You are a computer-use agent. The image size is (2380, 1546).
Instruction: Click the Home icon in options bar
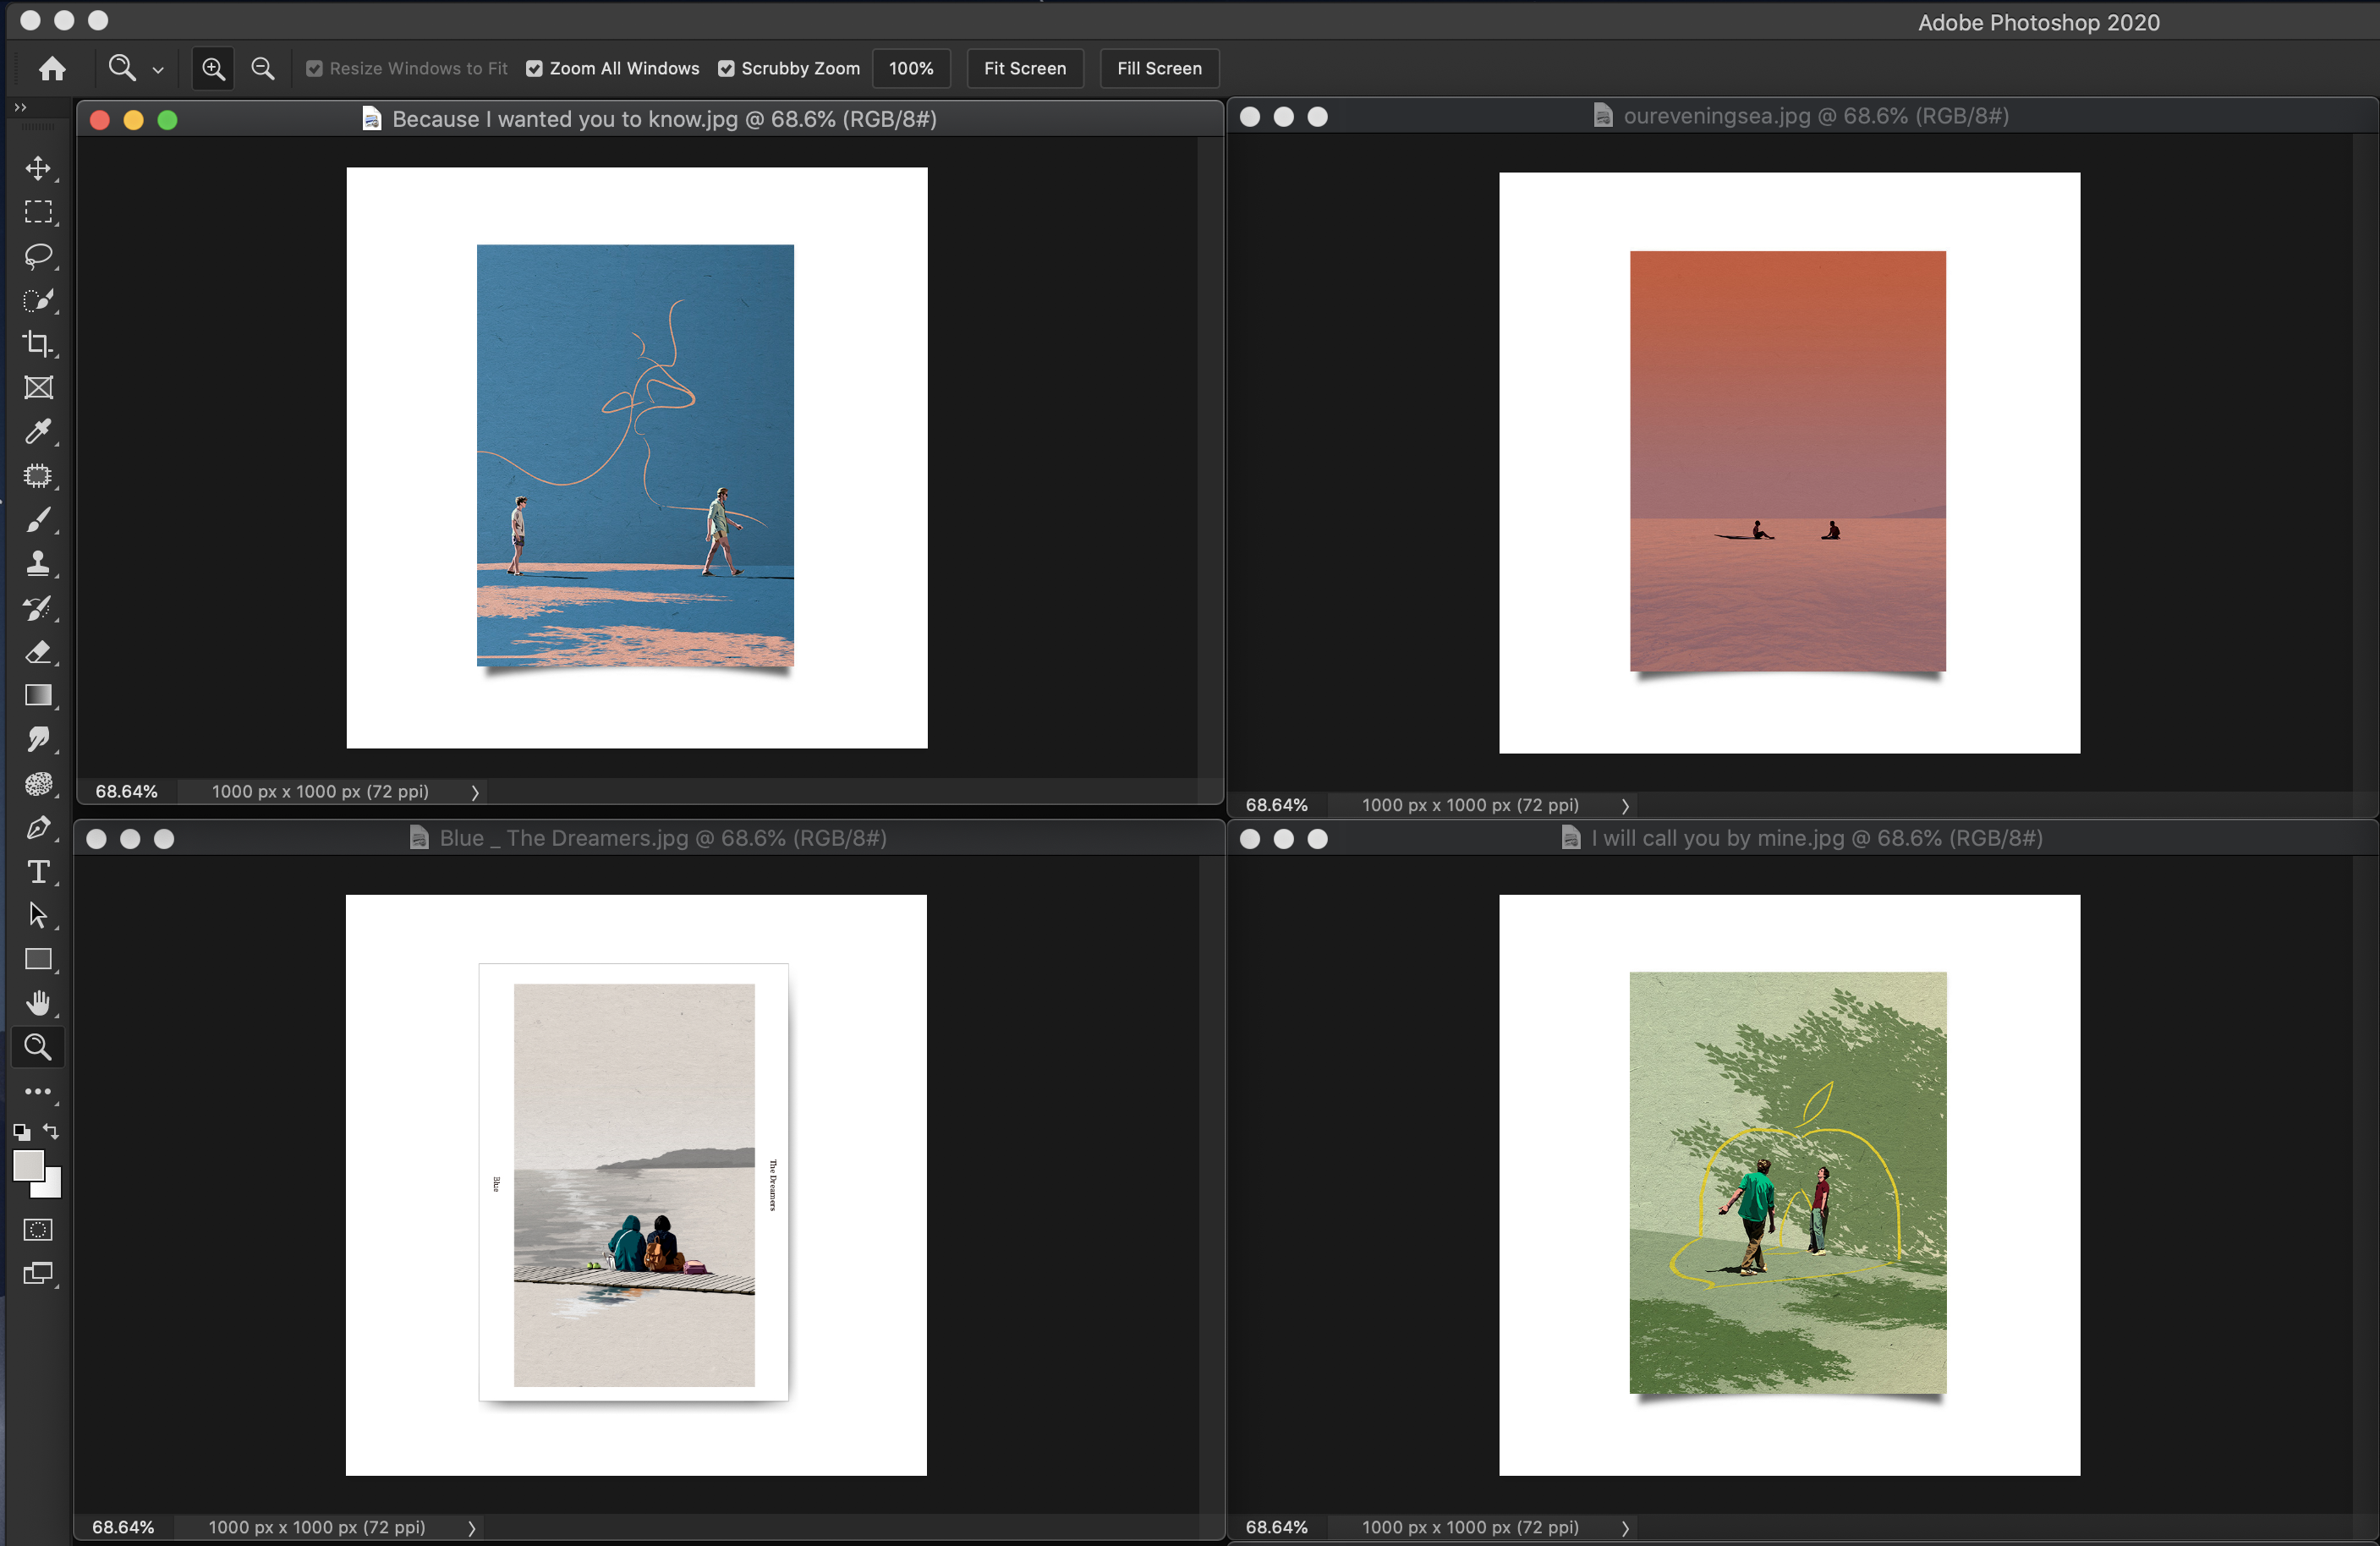coord(52,68)
